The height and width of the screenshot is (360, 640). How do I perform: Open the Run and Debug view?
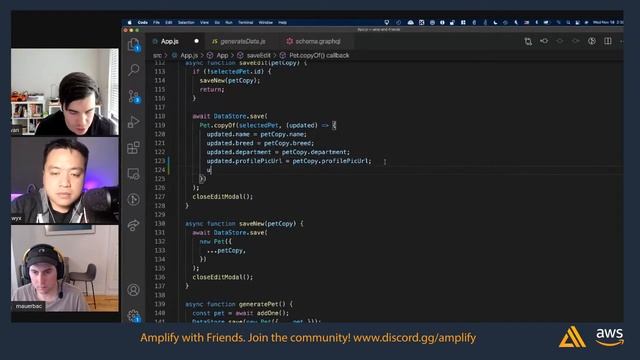tap(133, 122)
